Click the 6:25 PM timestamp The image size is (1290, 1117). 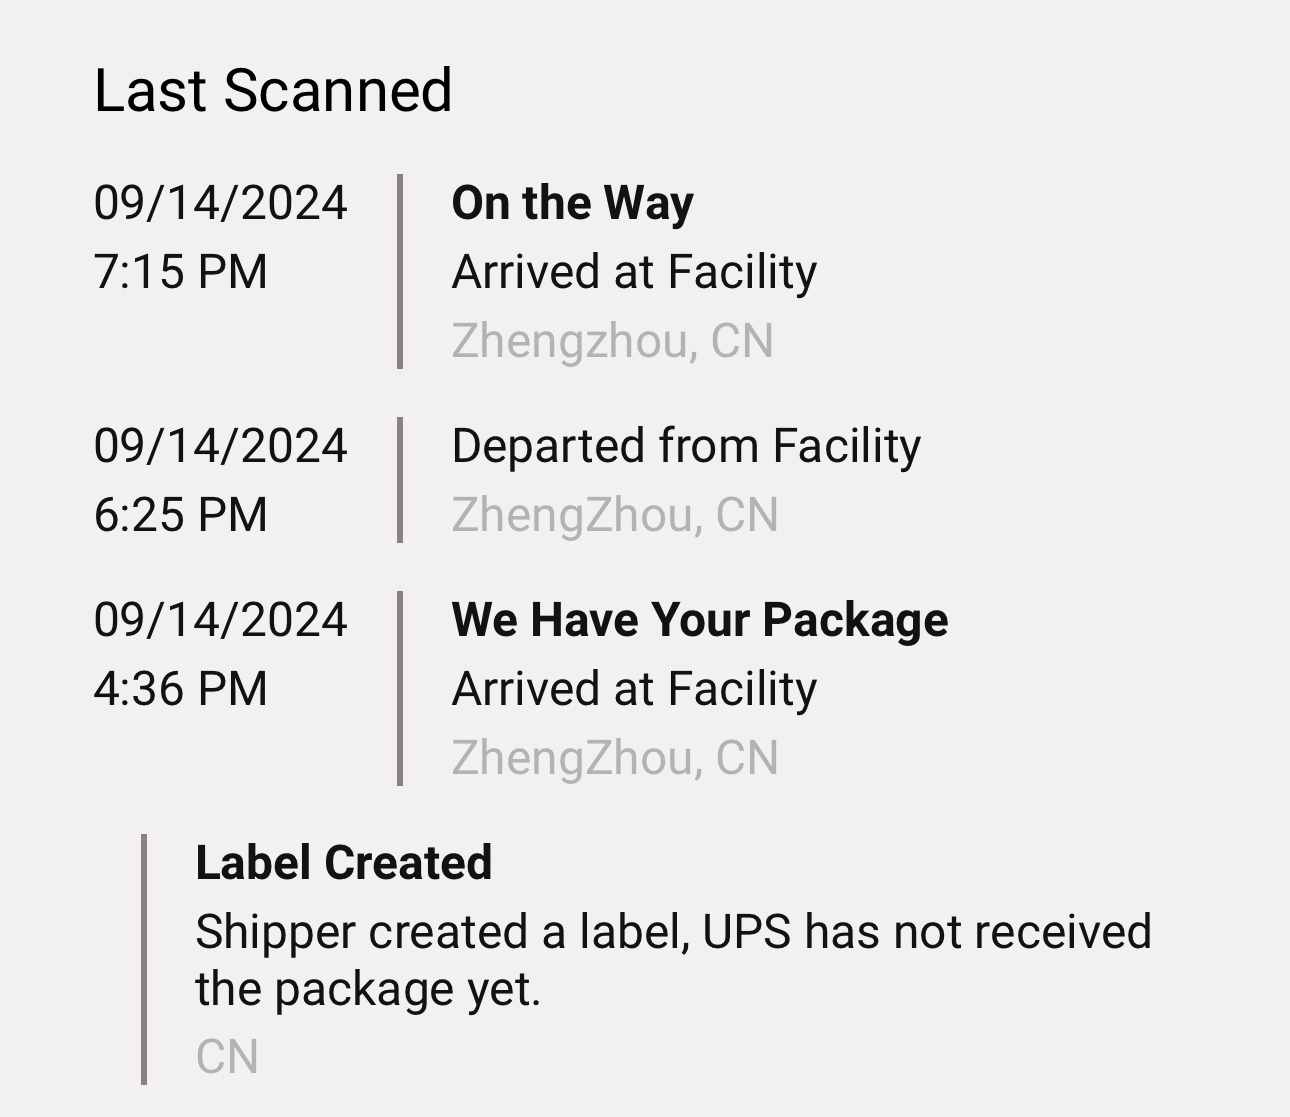pos(180,515)
